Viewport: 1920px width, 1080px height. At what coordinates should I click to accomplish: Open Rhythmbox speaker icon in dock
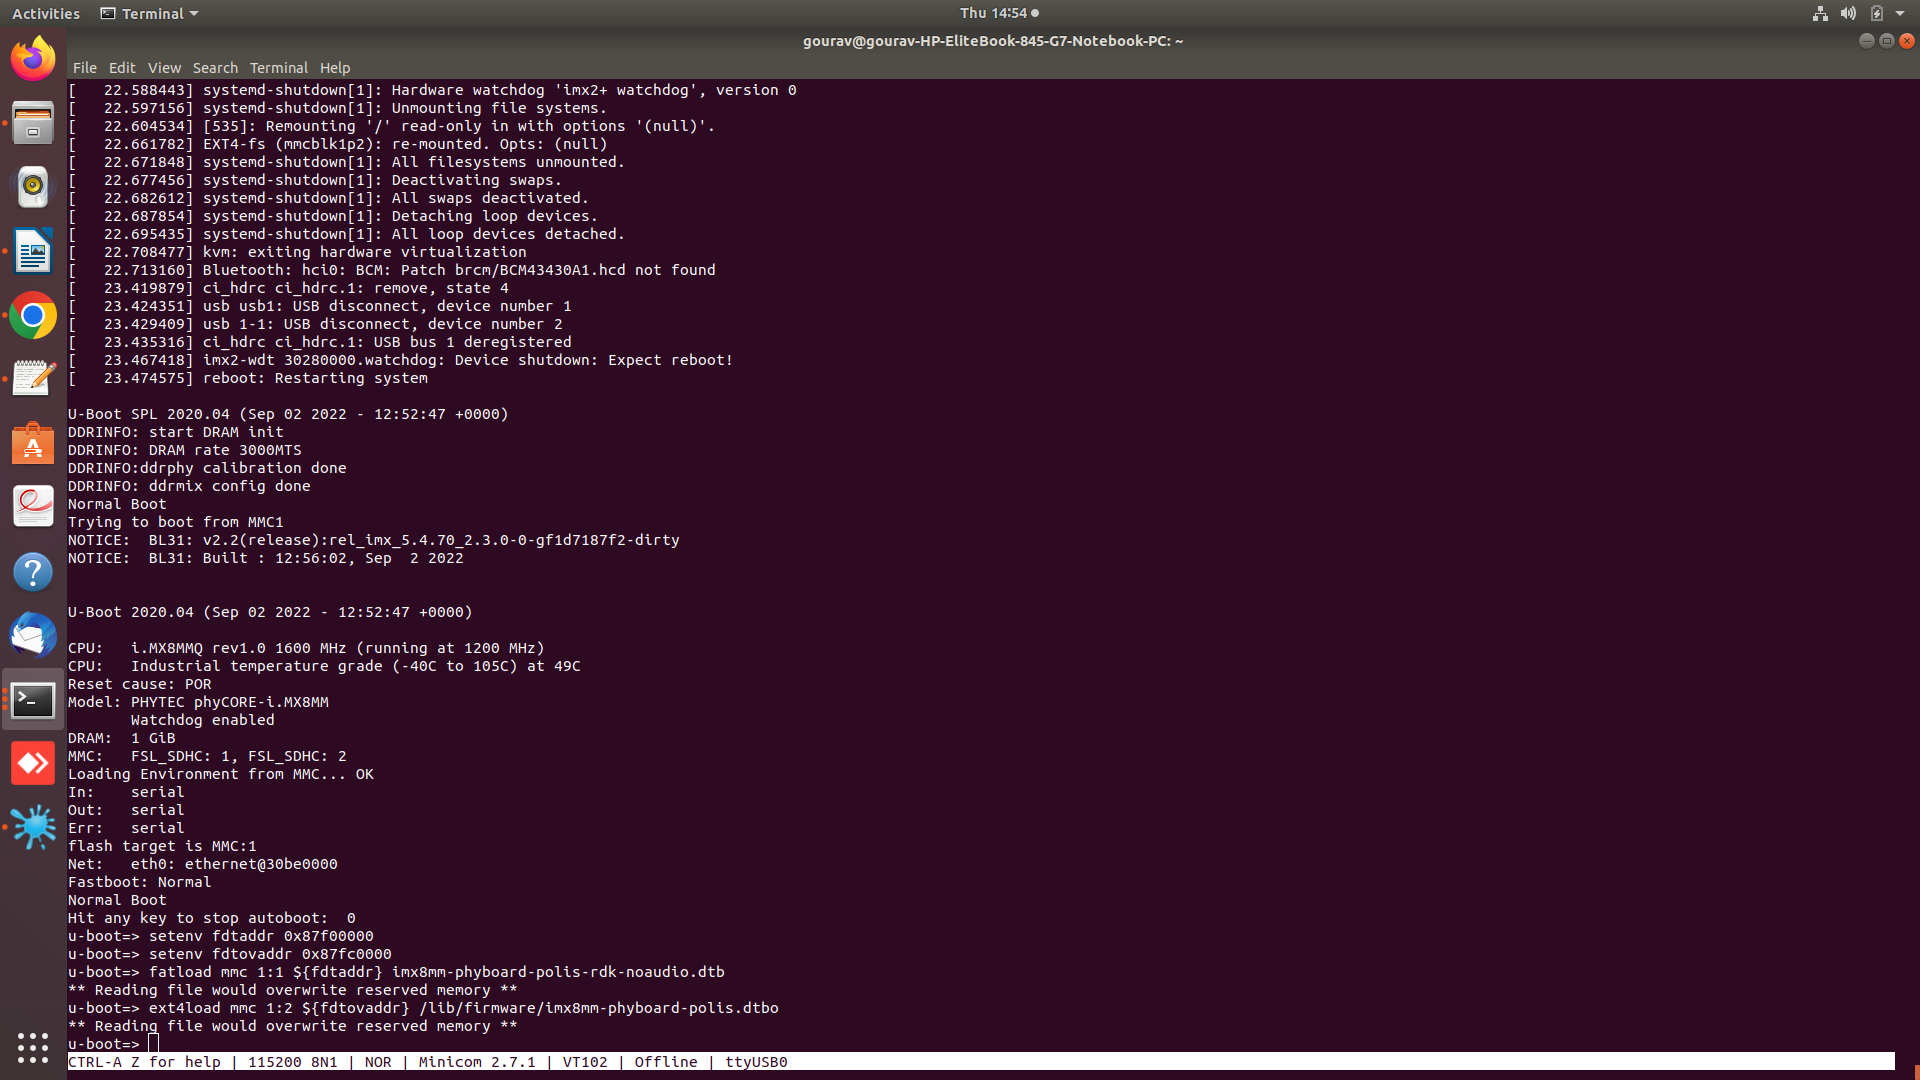tap(33, 187)
